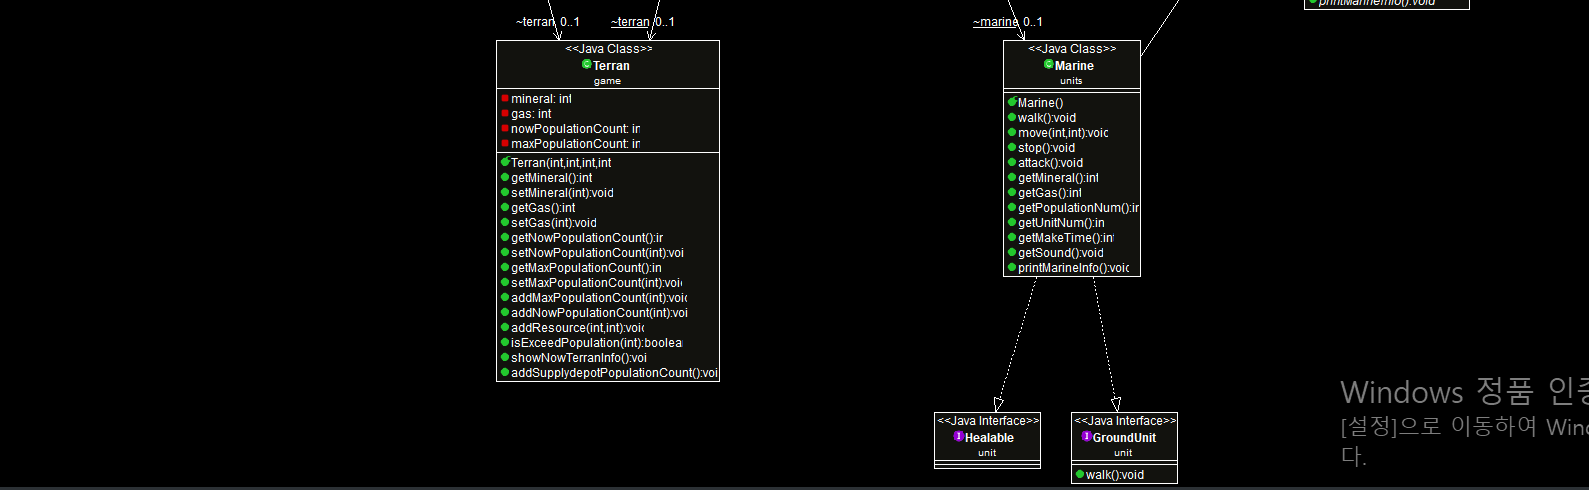The width and height of the screenshot is (1589, 490).
Task: Select the Terran(int,int,int,int) constructor
Action: (x=561, y=163)
